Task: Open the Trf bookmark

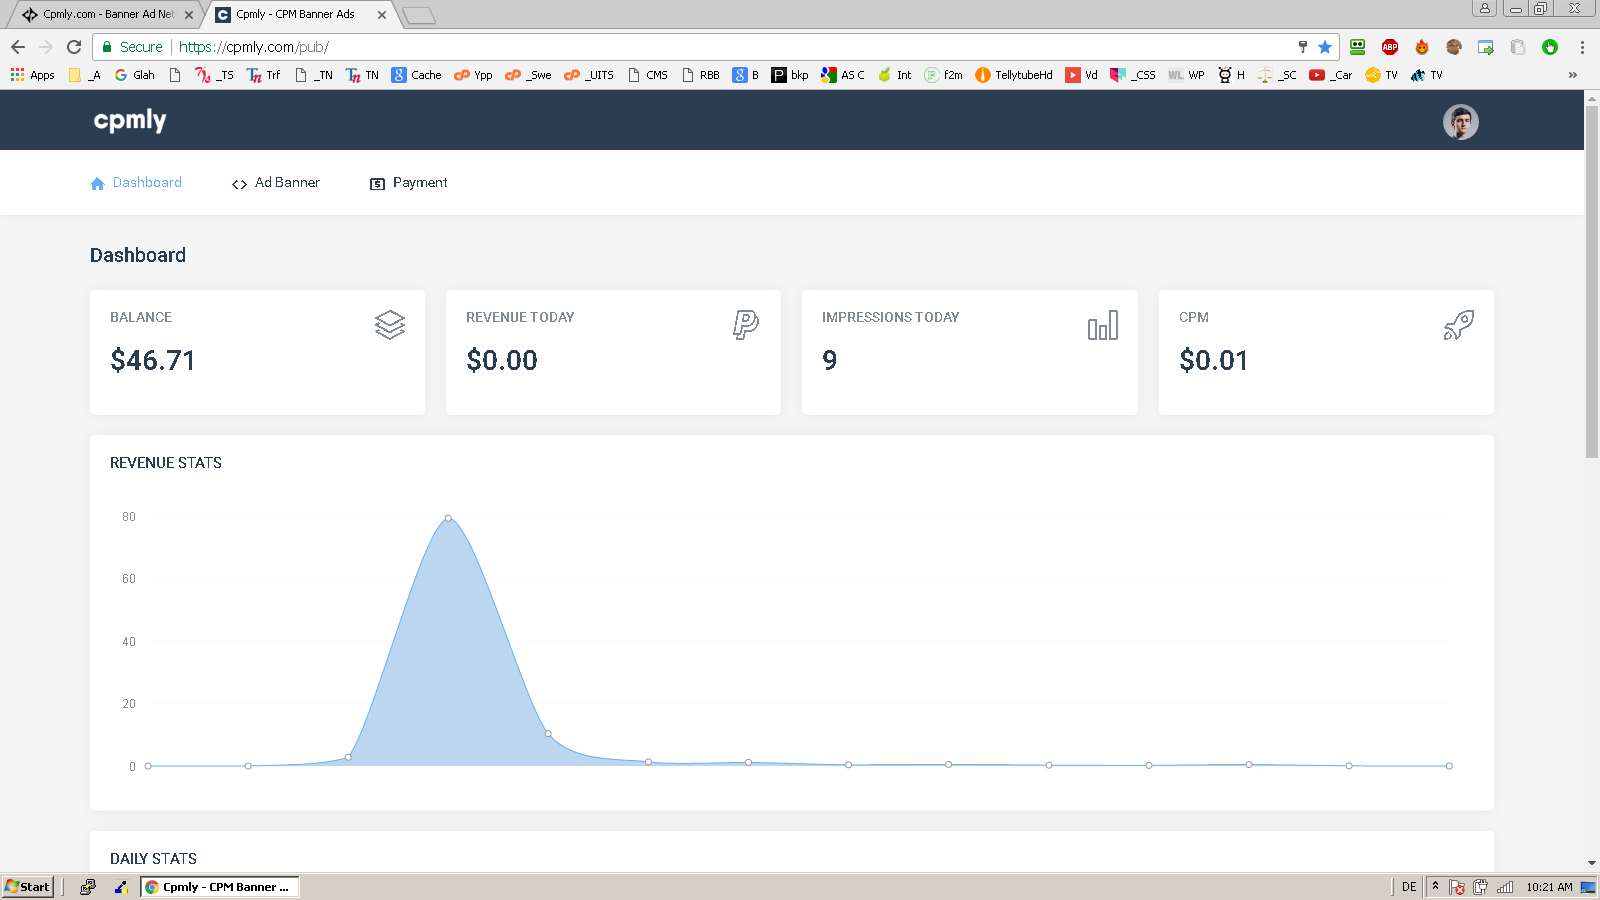Action: (x=263, y=75)
